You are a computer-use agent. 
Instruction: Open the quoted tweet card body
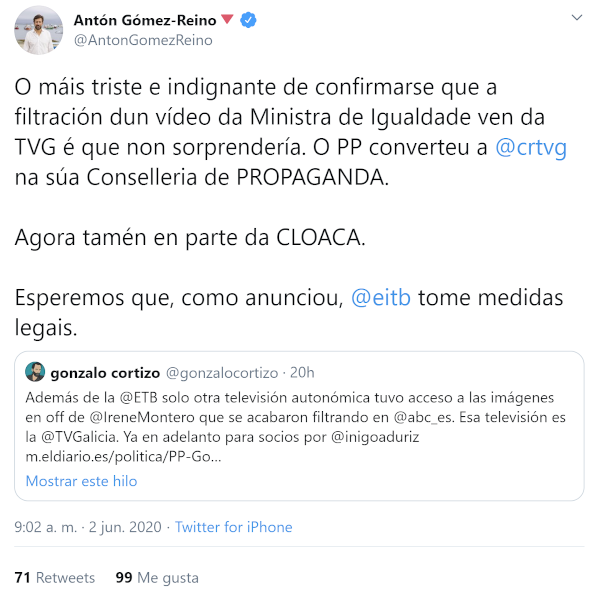click(299, 426)
